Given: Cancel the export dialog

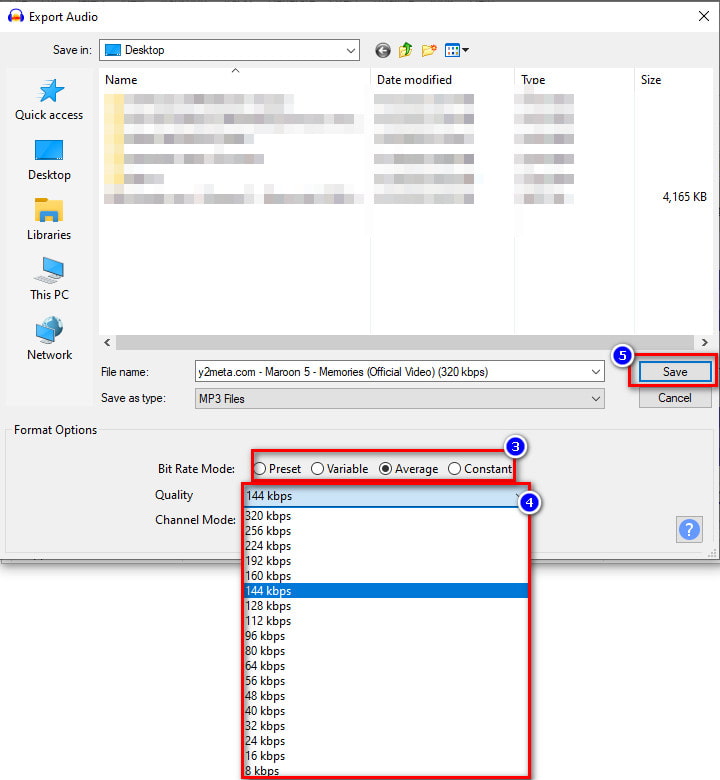Looking at the screenshot, I should pos(675,398).
